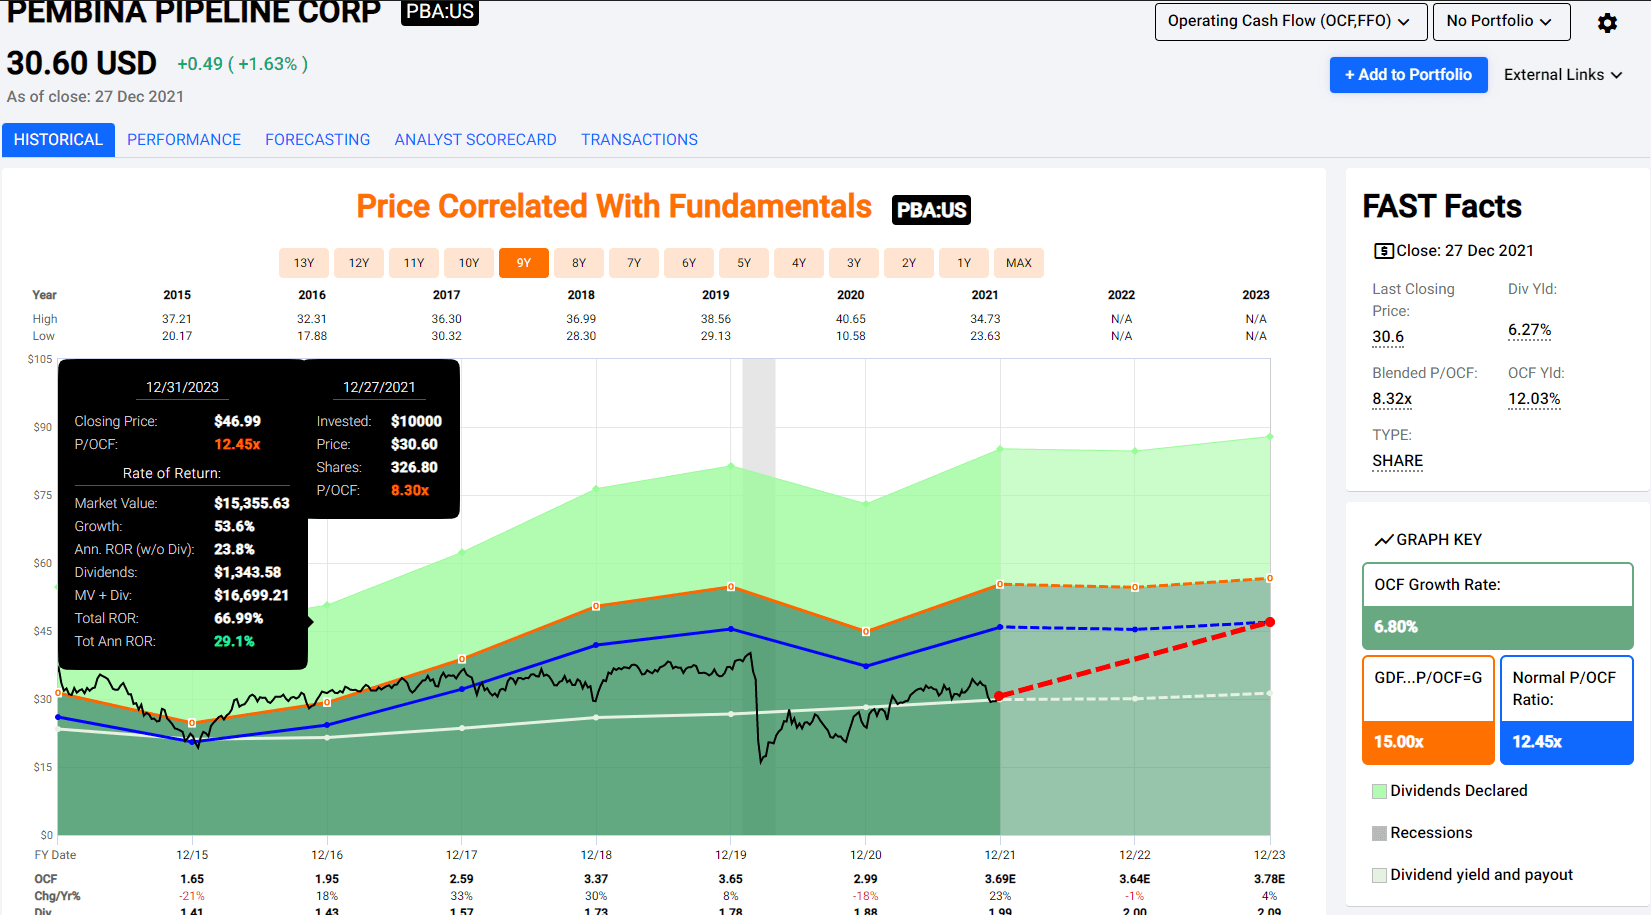
Task: Select the 7Y time range
Action: point(634,263)
